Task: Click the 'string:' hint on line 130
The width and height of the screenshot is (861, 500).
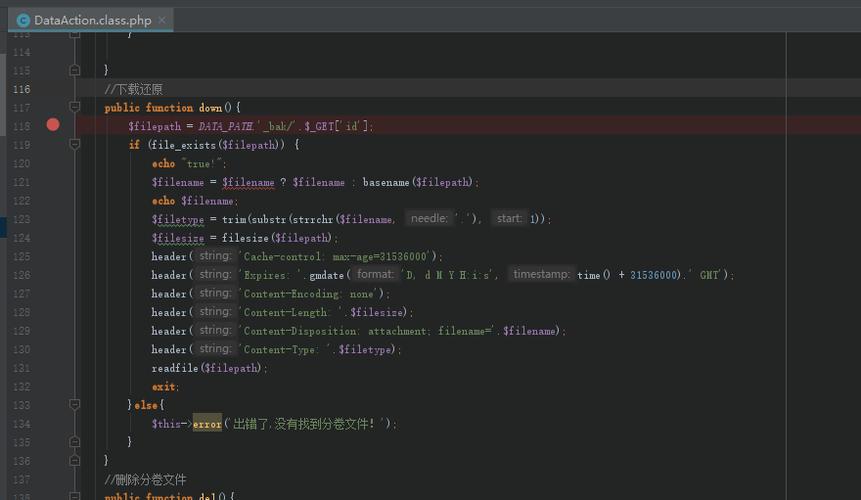Action: click(x=215, y=349)
